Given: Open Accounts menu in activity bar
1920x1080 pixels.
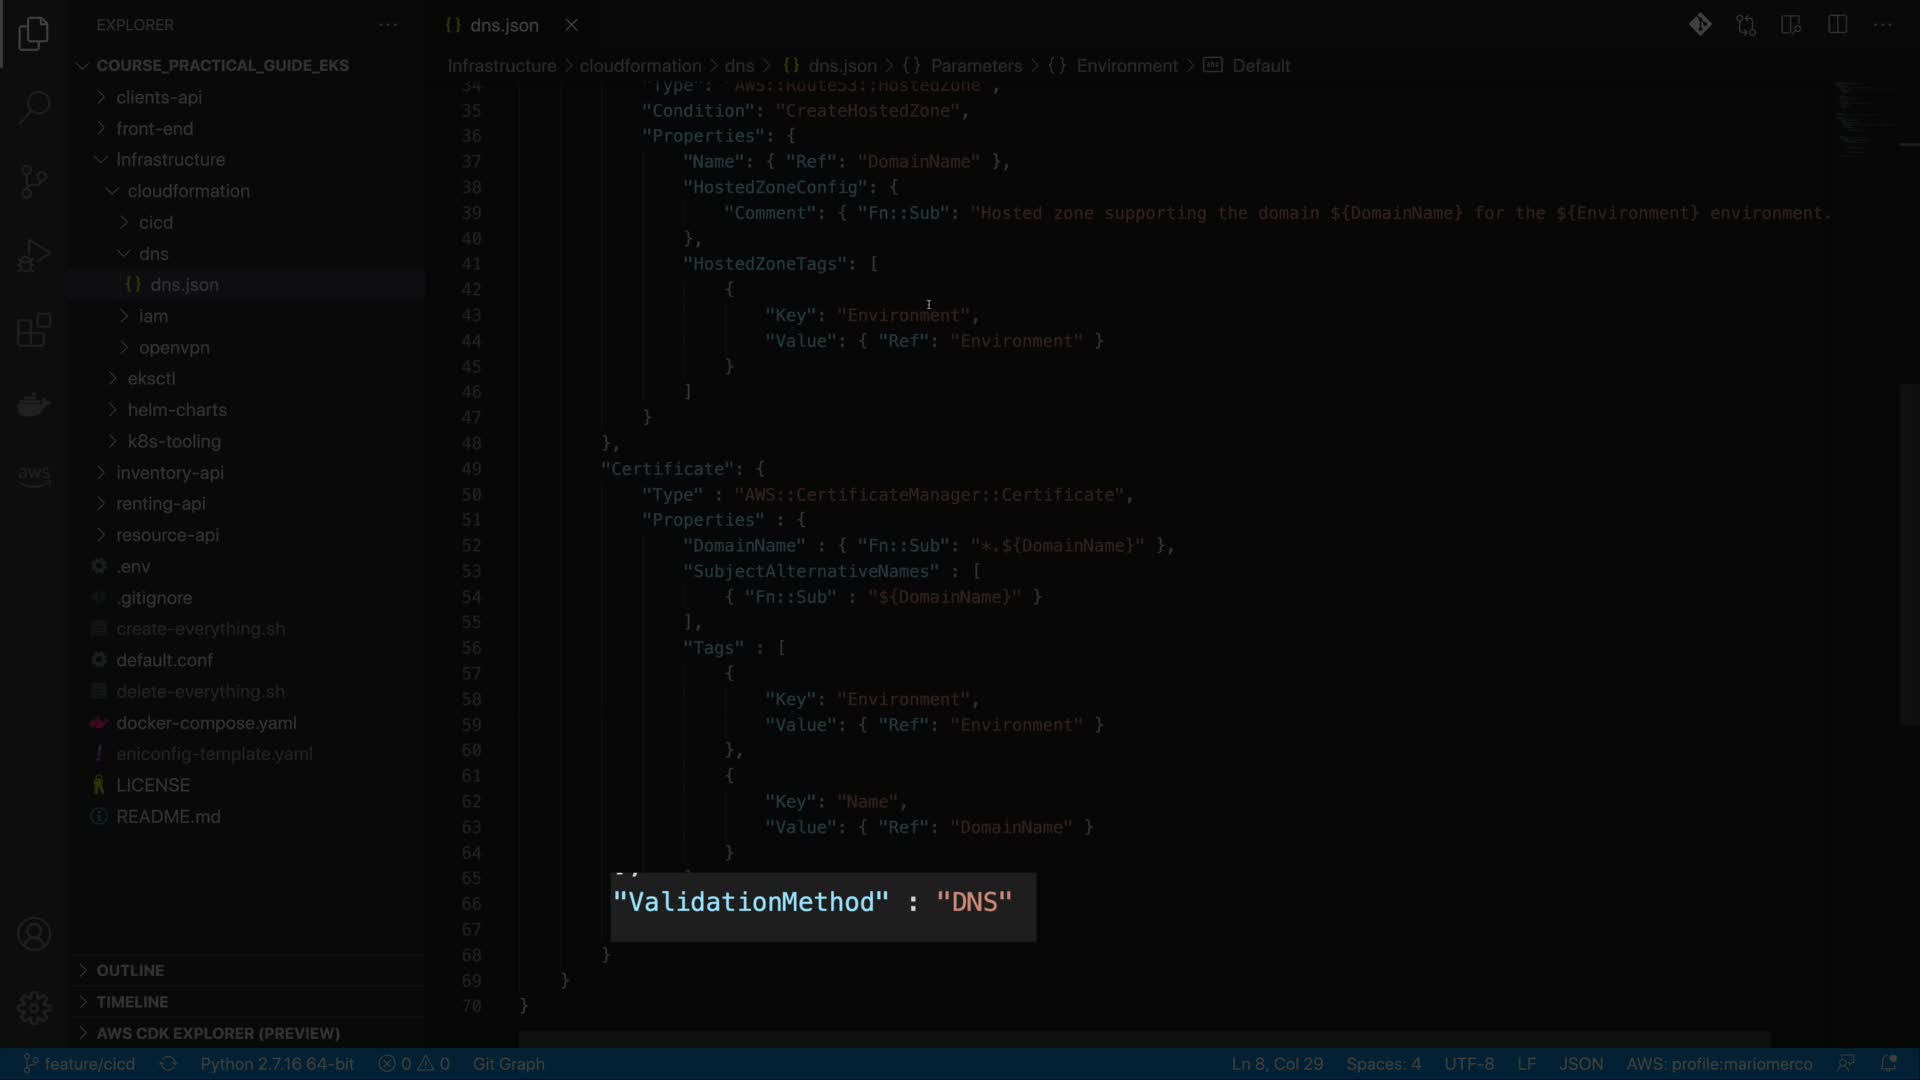Looking at the screenshot, I should (34, 934).
